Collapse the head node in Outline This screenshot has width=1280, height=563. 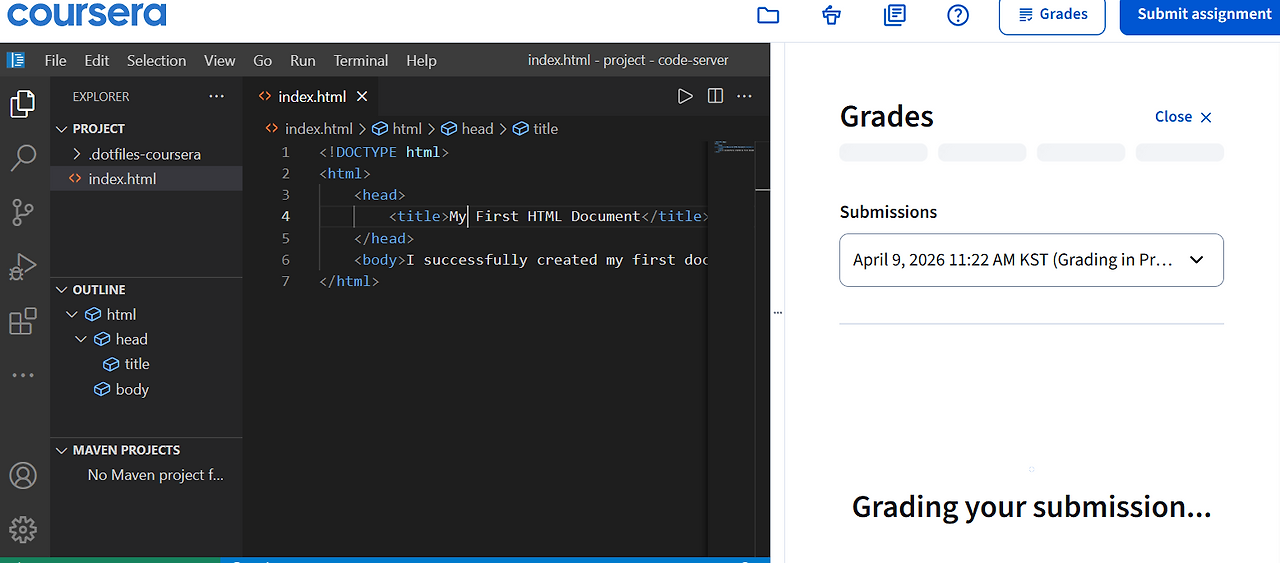pos(81,339)
